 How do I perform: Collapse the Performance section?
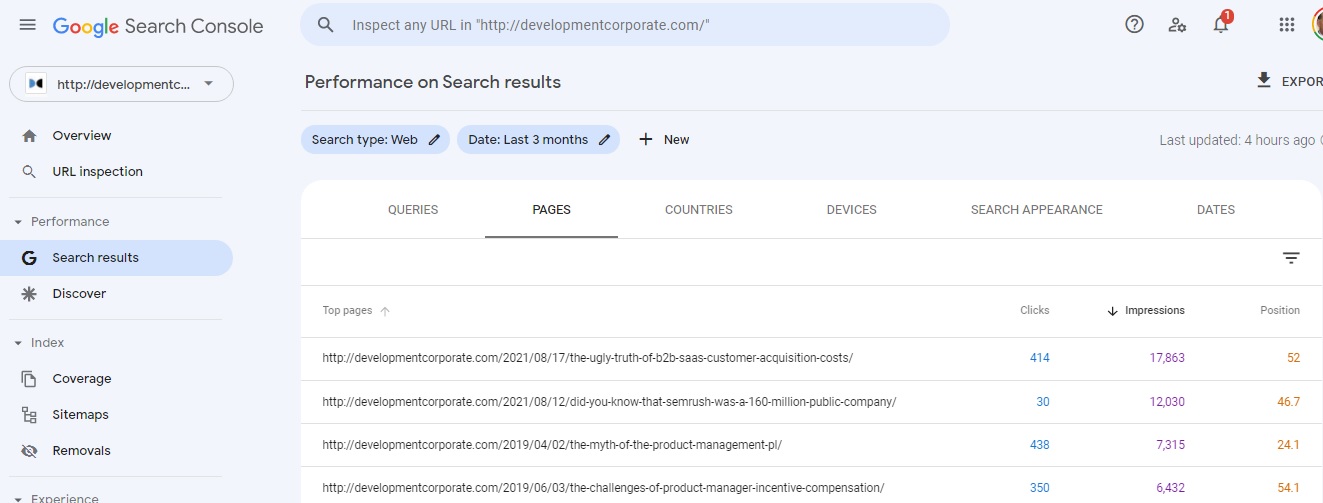(x=18, y=222)
